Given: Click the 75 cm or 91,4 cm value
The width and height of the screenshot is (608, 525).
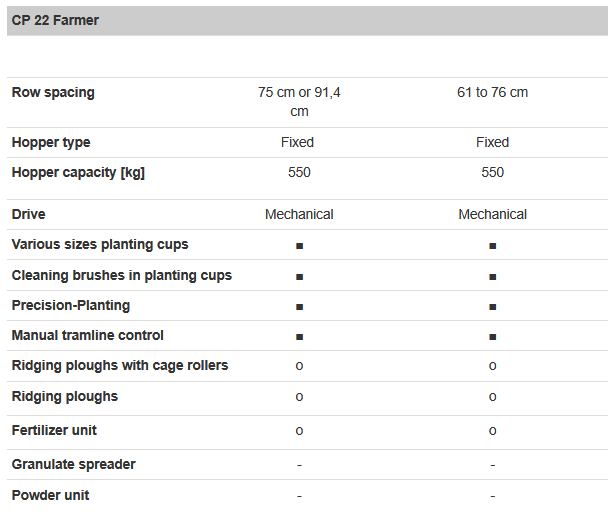Looking at the screenshot, I should click(299, 102).
